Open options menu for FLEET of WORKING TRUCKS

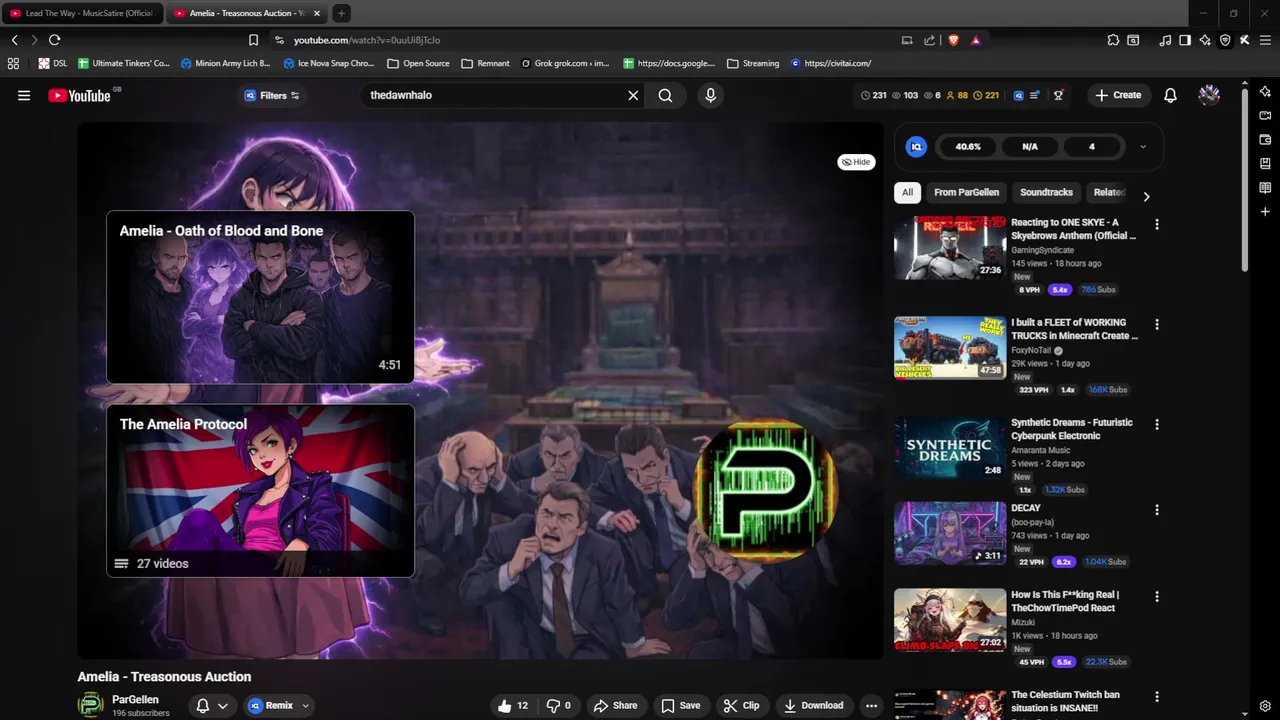click(x=1157, y=324)
